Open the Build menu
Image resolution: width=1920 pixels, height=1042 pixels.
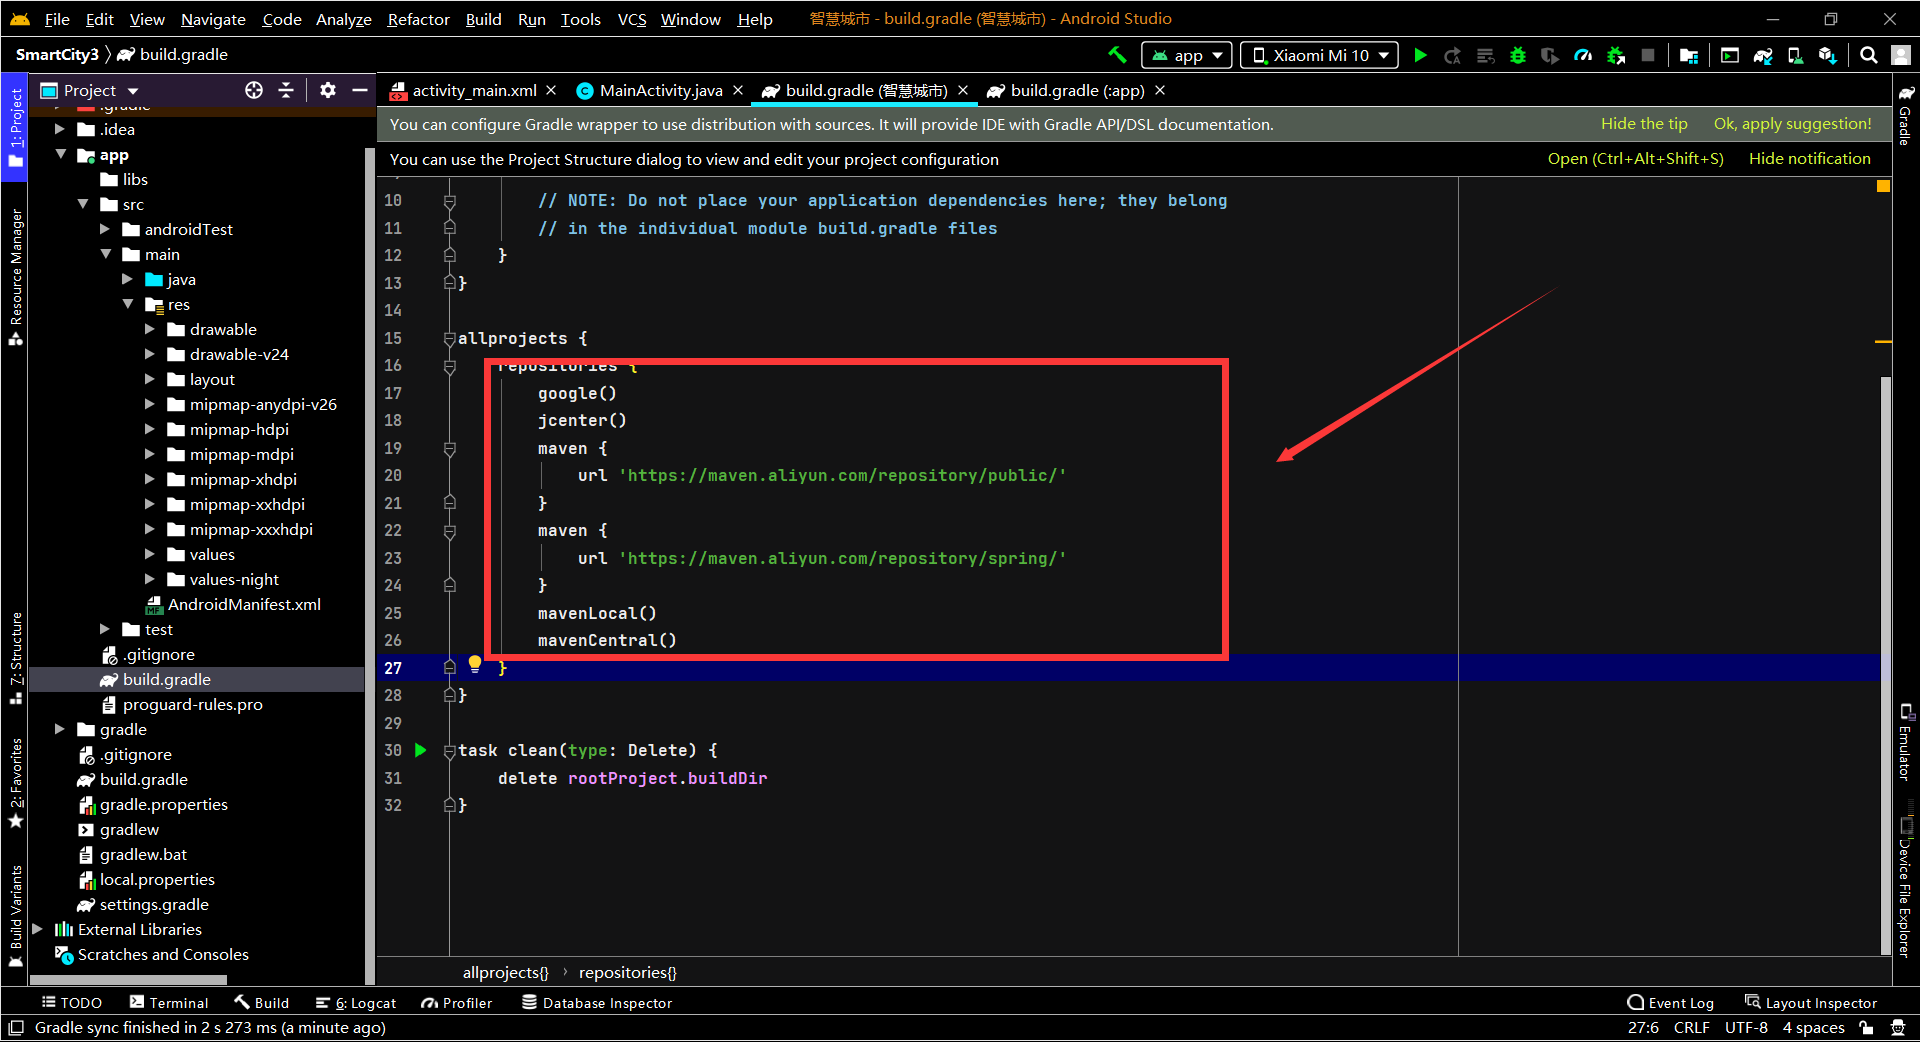(x=483, y=19)
